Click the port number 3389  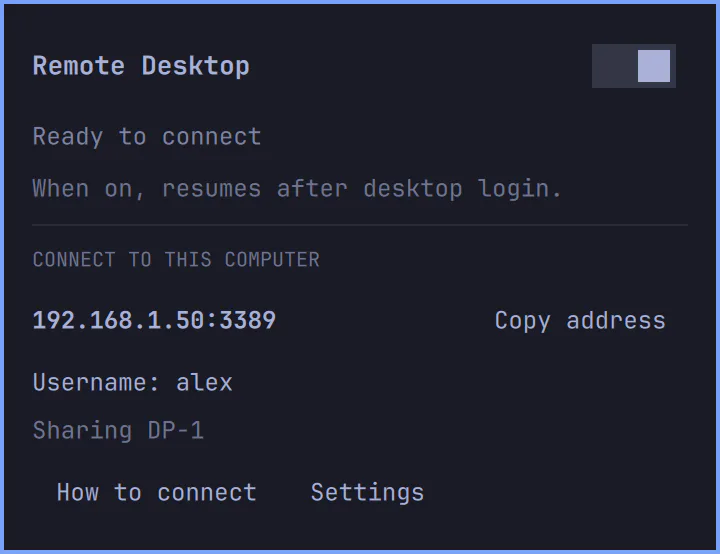[248, 320]
